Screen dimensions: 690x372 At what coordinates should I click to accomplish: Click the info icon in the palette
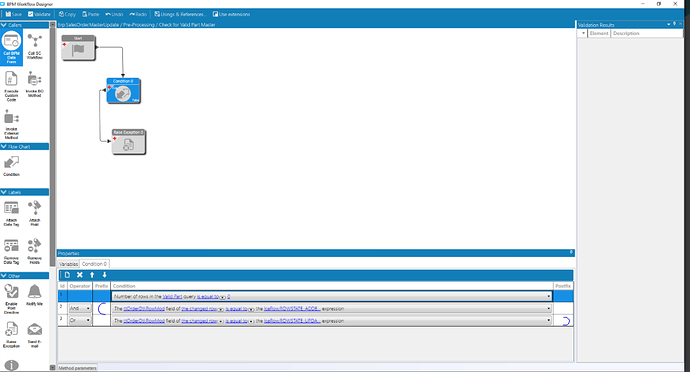coord(11,365)
